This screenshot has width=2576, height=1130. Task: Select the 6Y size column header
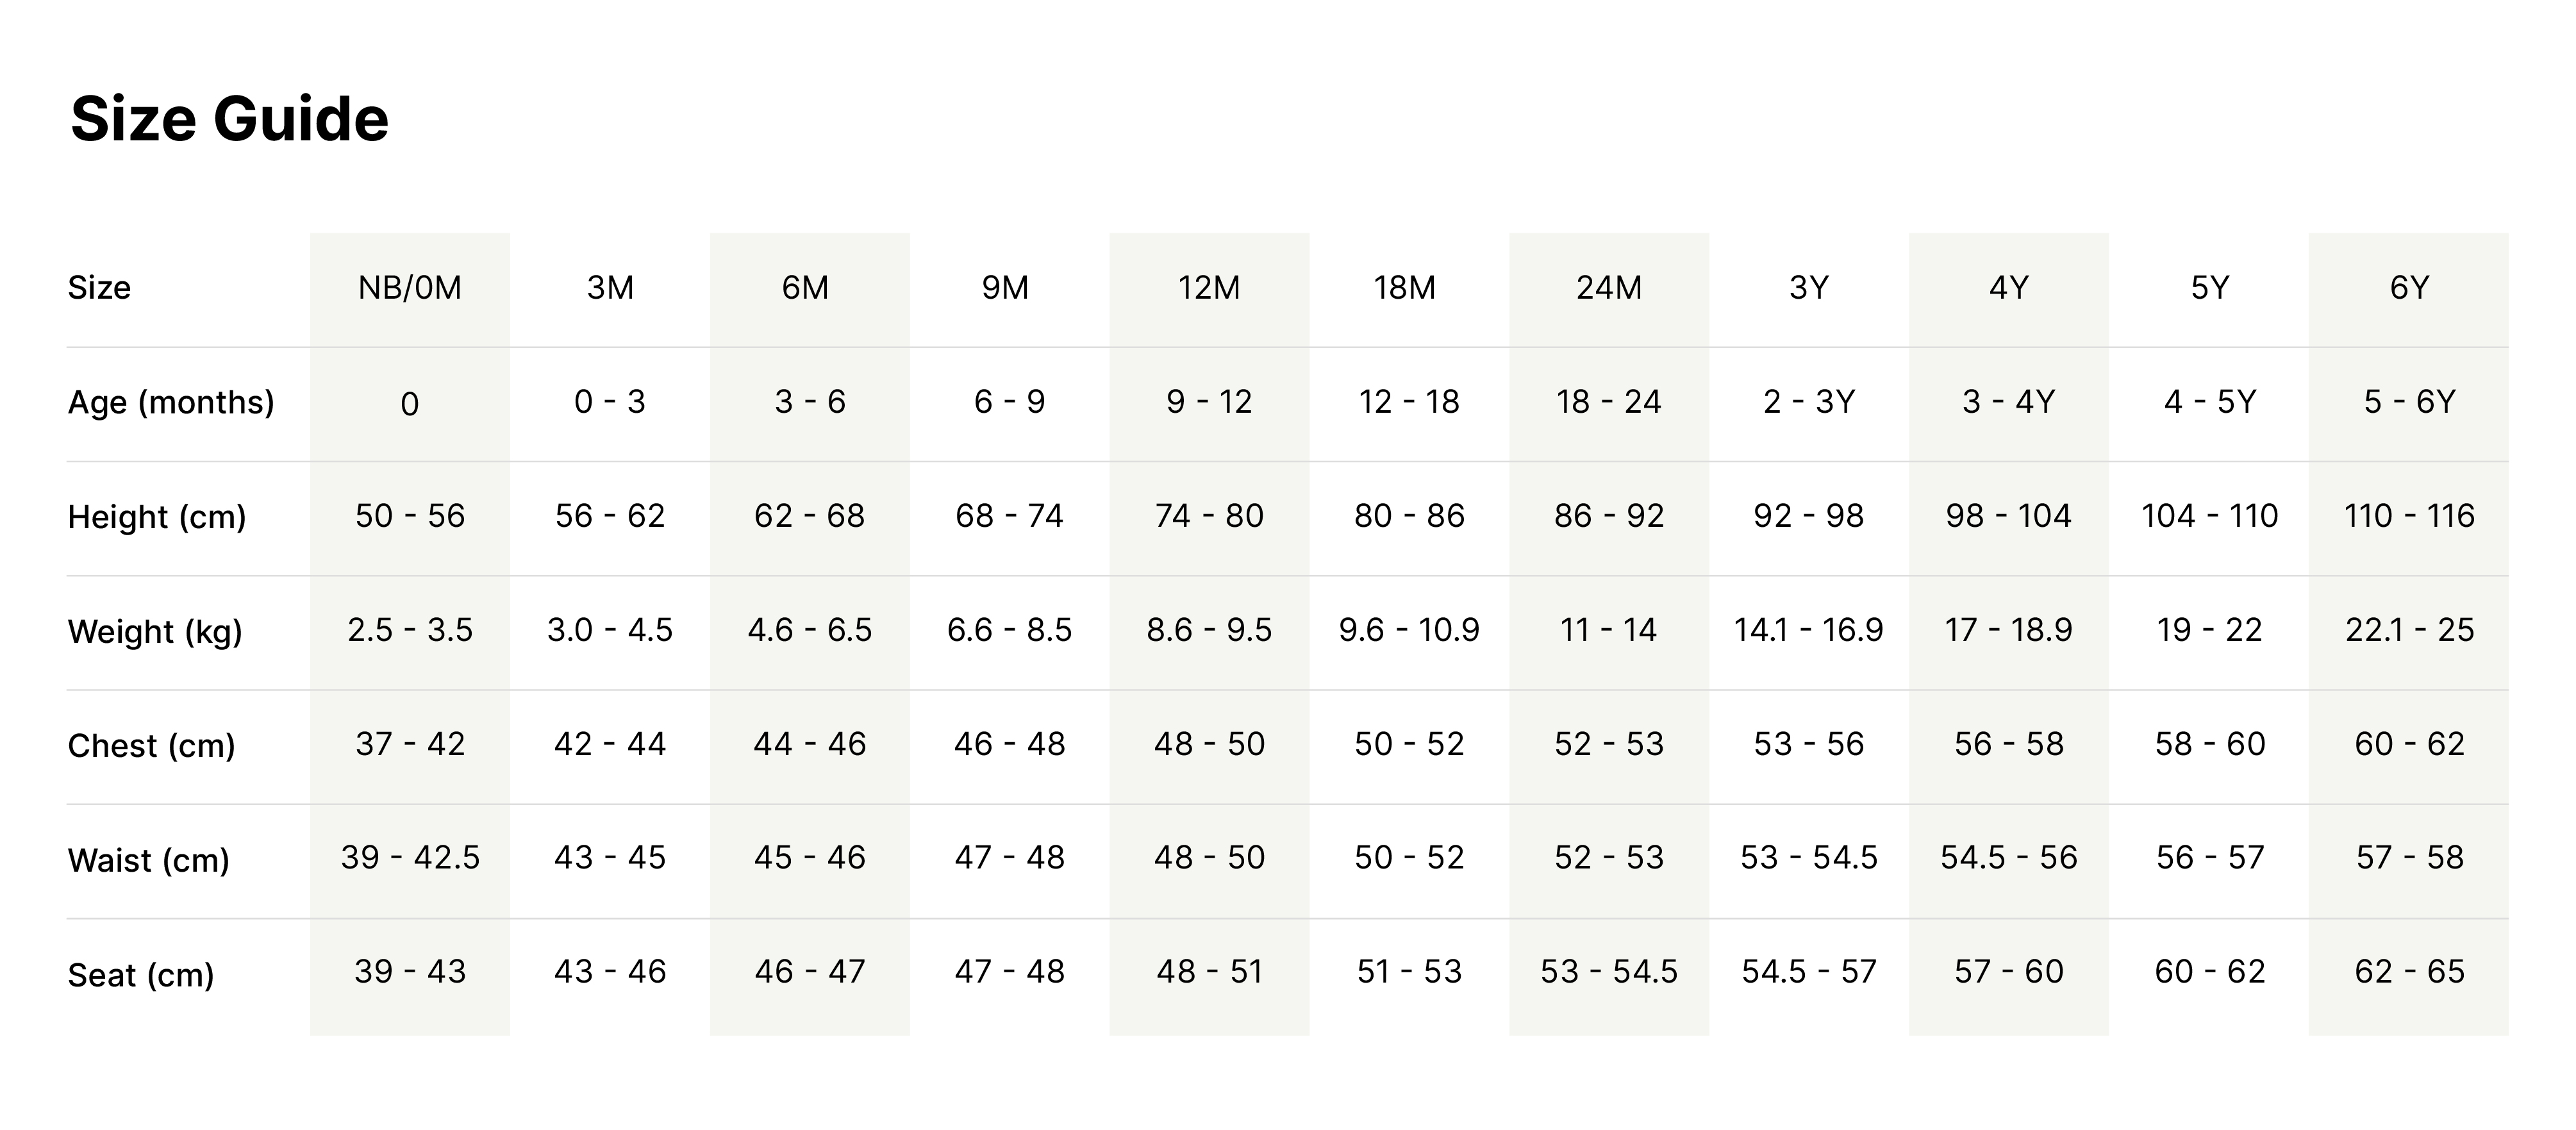[2408, 288]
